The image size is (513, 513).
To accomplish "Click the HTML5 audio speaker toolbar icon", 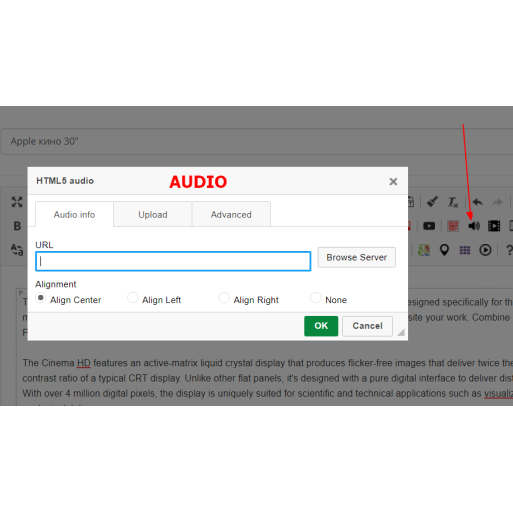I will pos(474,226).
